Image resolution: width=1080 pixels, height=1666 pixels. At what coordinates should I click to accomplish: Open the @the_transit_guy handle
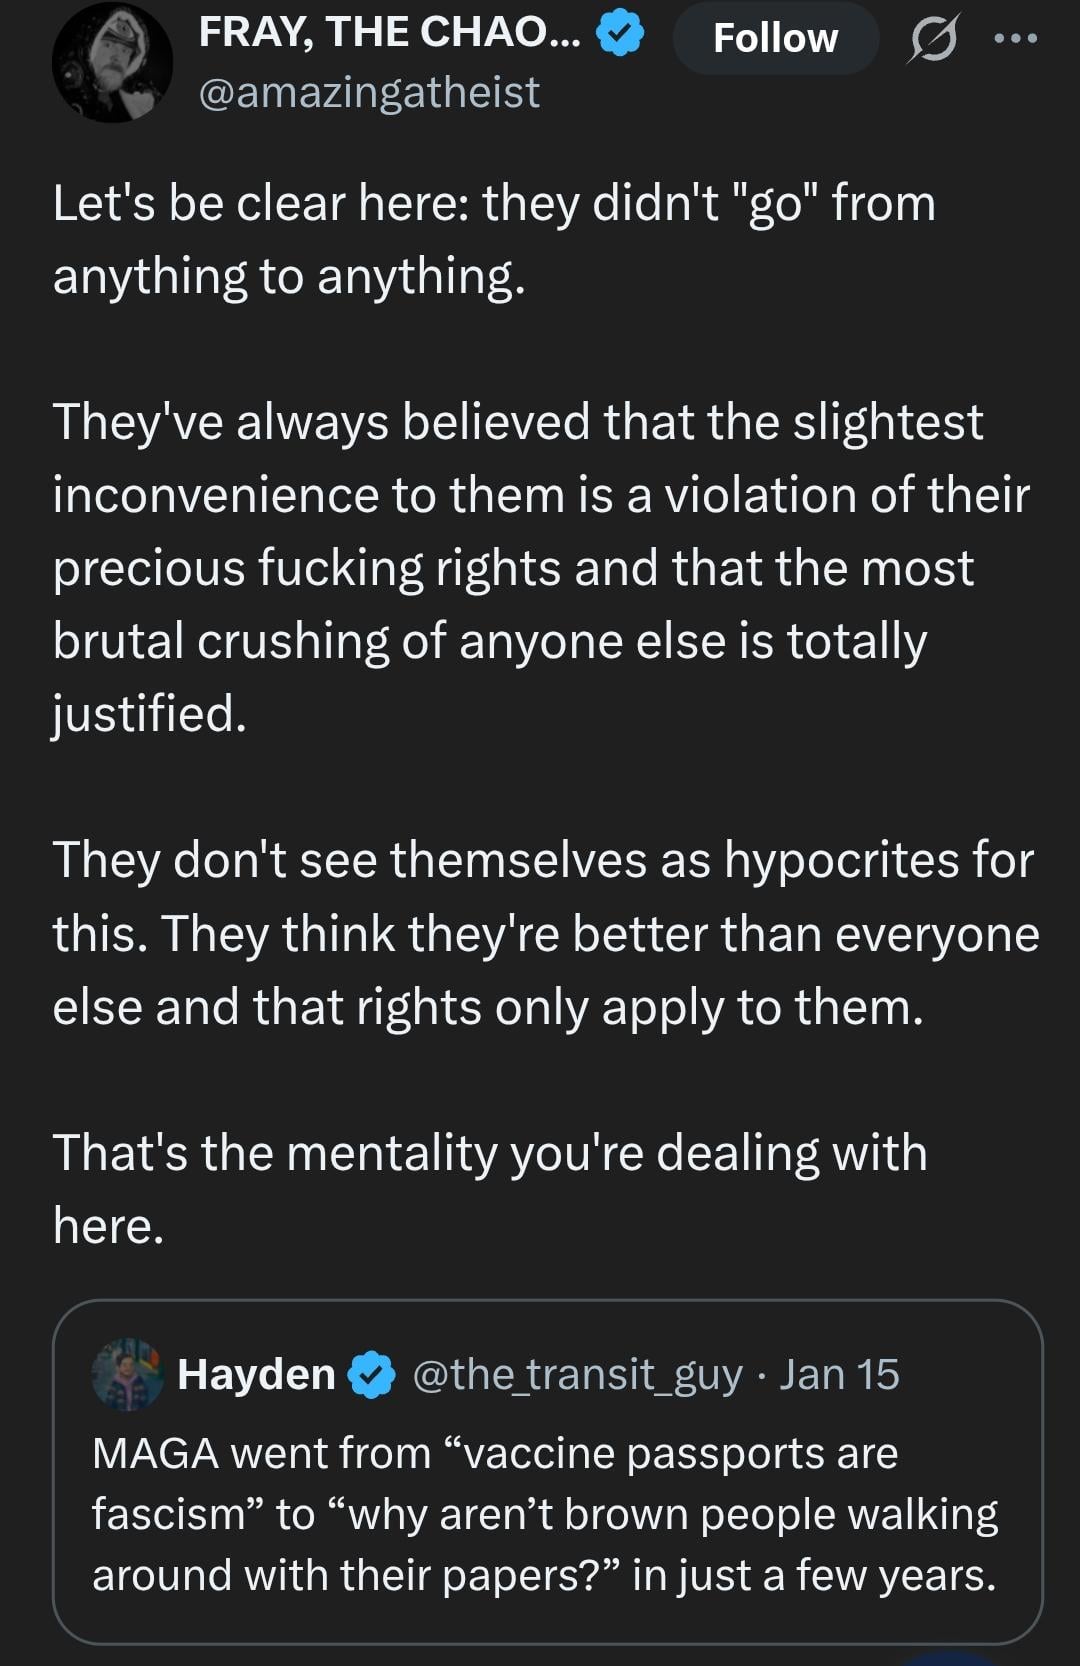577,1375
